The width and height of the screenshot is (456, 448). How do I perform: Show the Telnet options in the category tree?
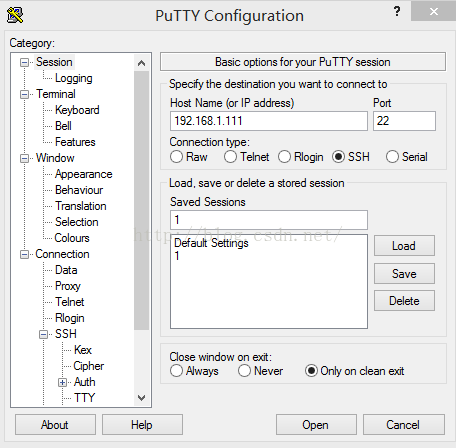(69, 302)
